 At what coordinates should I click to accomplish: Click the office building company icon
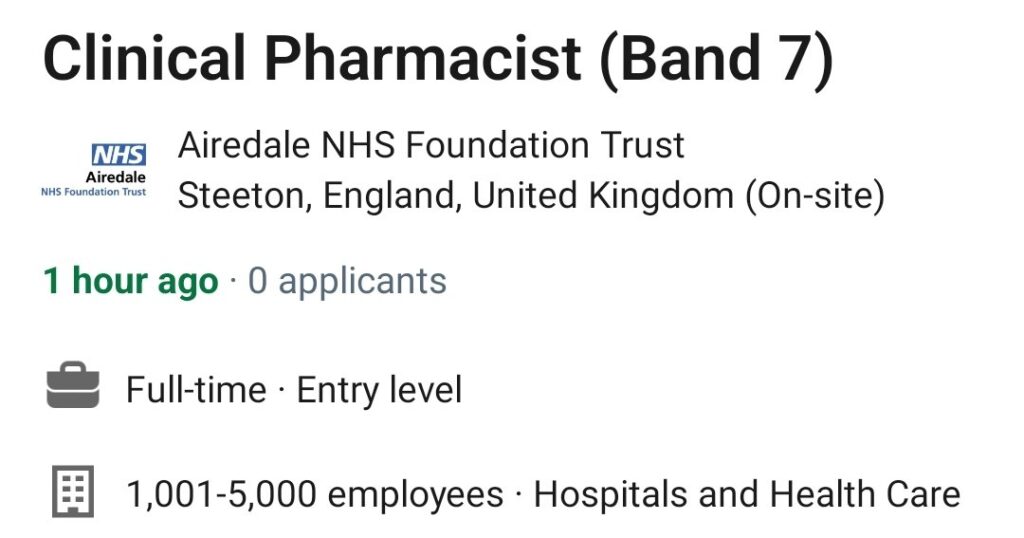pyautogui.click(x=73, y=491)
